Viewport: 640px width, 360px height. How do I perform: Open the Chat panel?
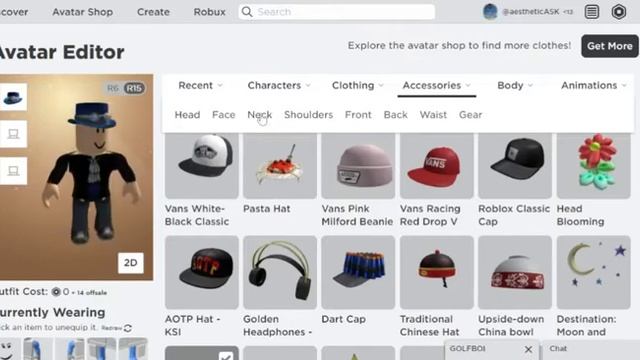590,349
